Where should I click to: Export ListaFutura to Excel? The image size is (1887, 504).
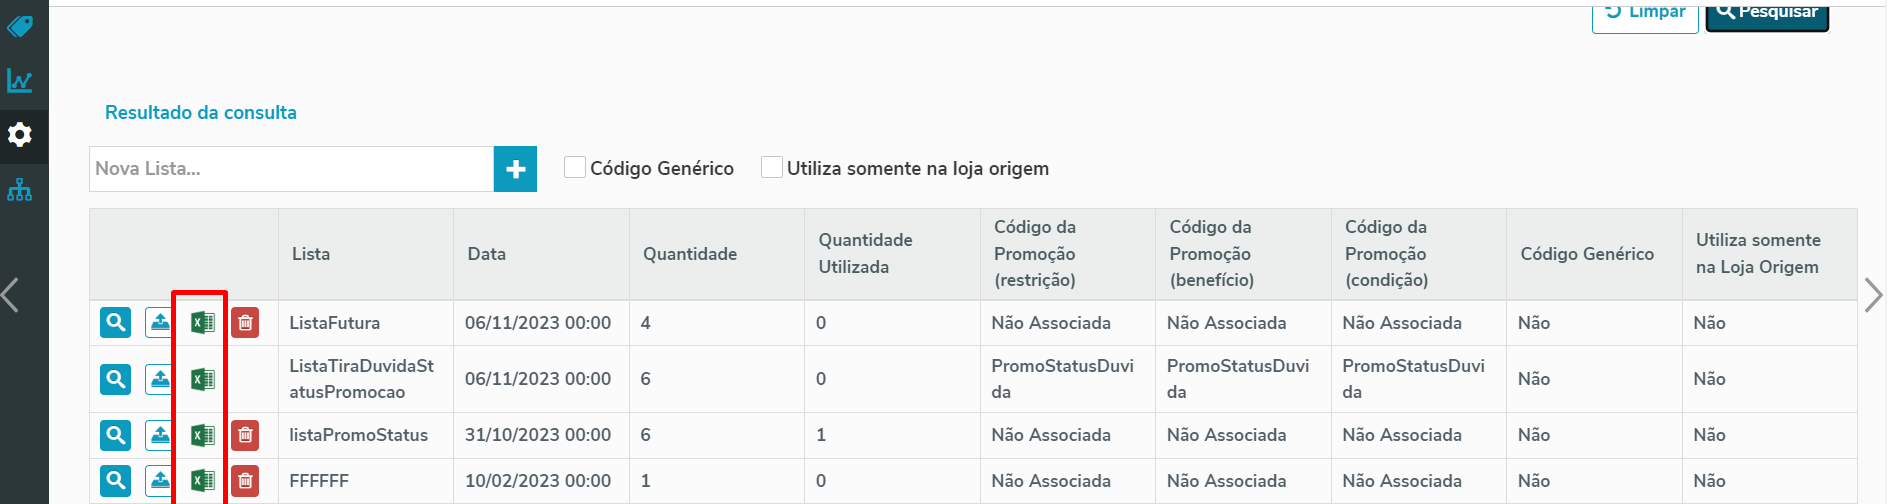coord(202,323)
